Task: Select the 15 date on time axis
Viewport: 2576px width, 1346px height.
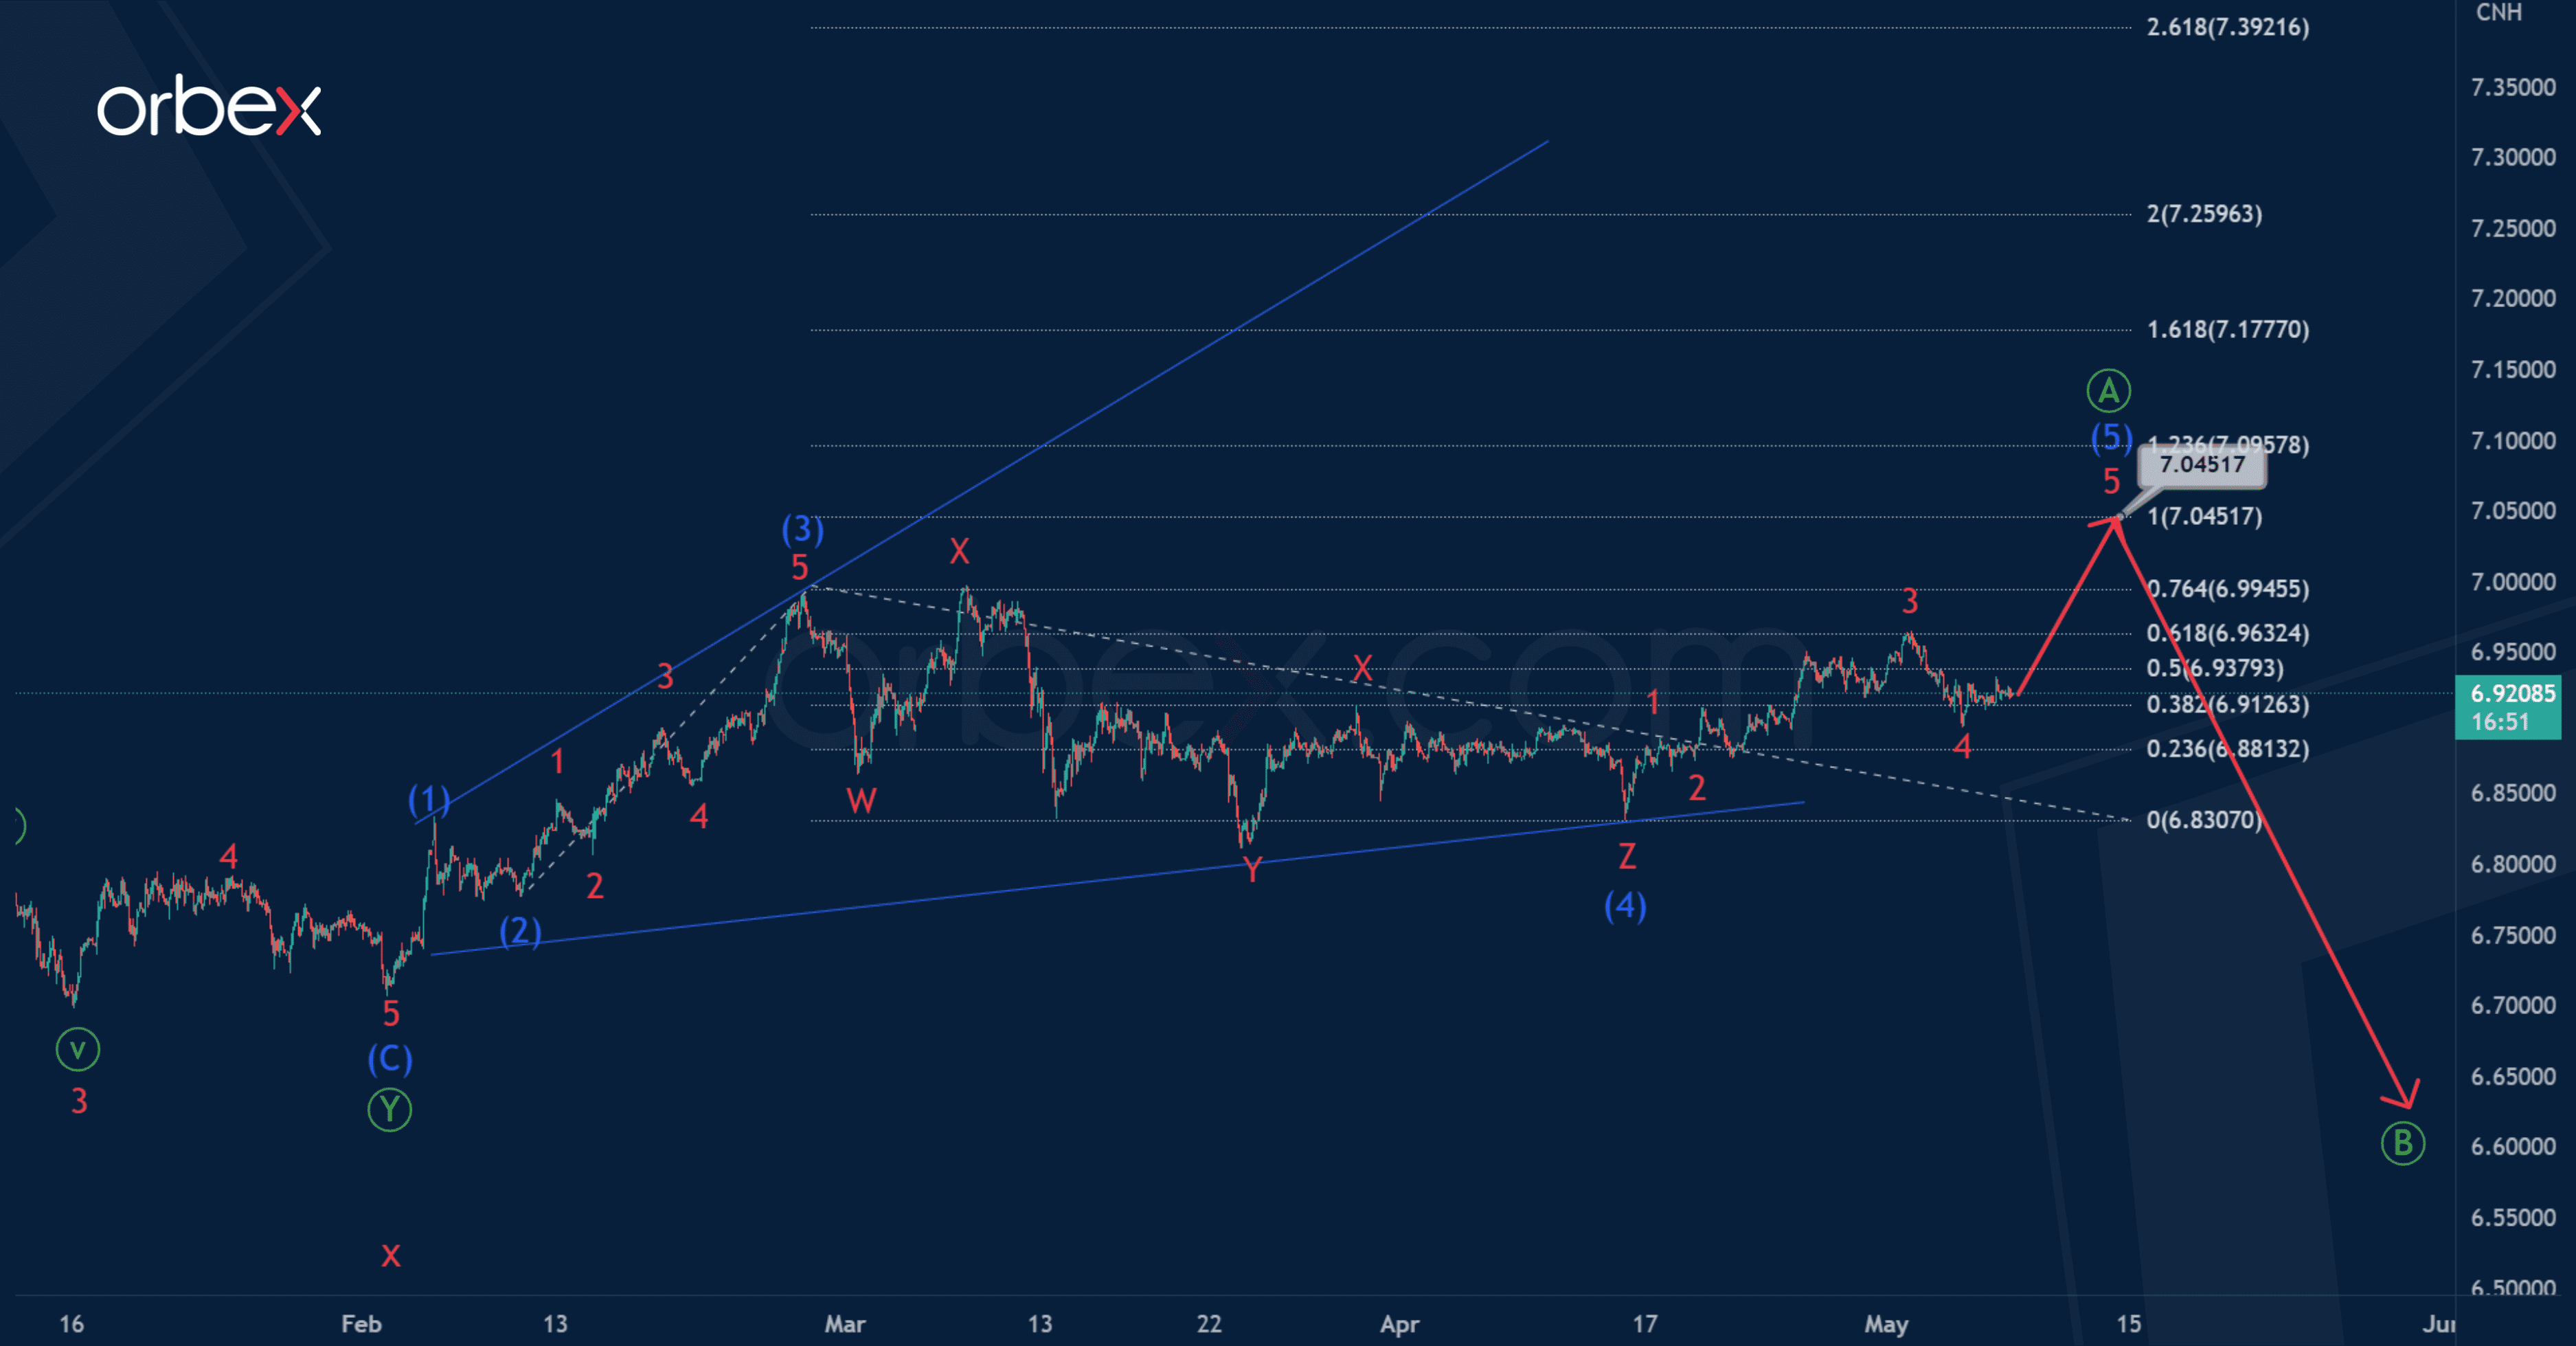Action: pyautogui.click(x=2129, y=1324)
